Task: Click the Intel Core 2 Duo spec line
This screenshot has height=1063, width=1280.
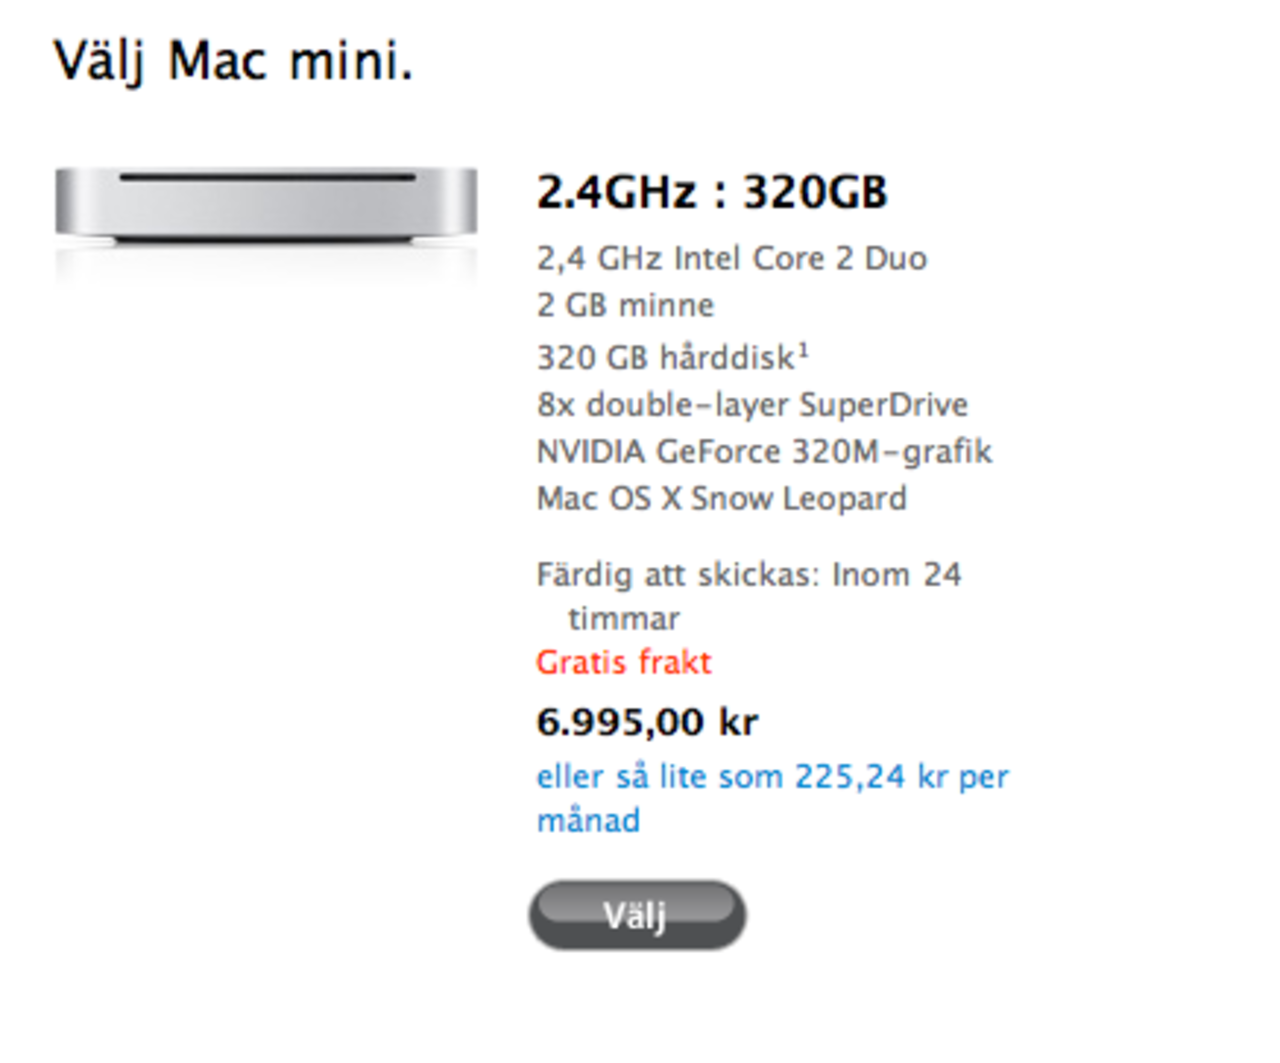Action: click(731, 258)
